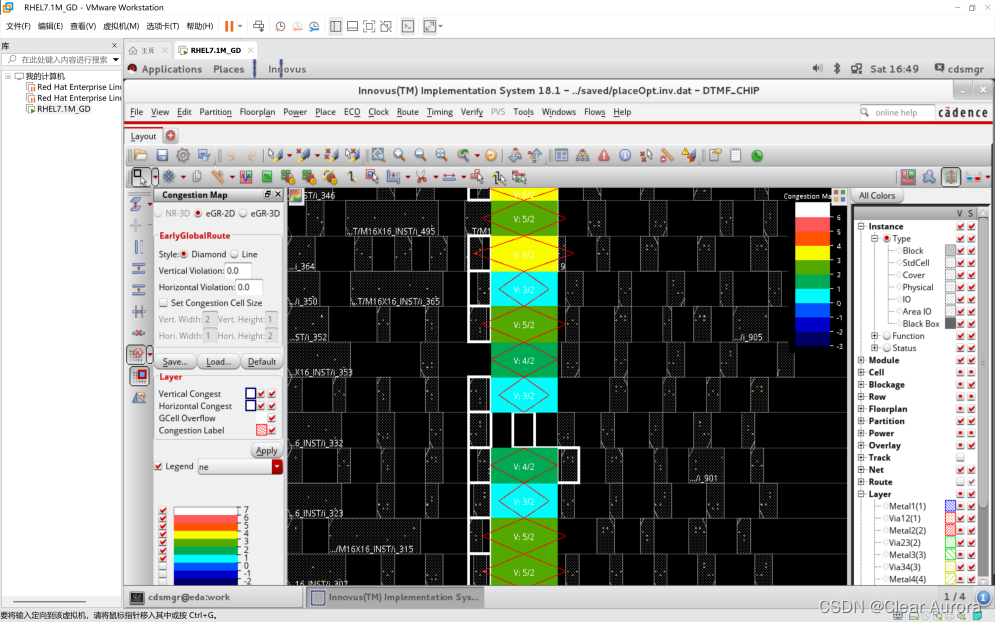Click the Apply button
The image size is (996, 623).
point(267,450)
